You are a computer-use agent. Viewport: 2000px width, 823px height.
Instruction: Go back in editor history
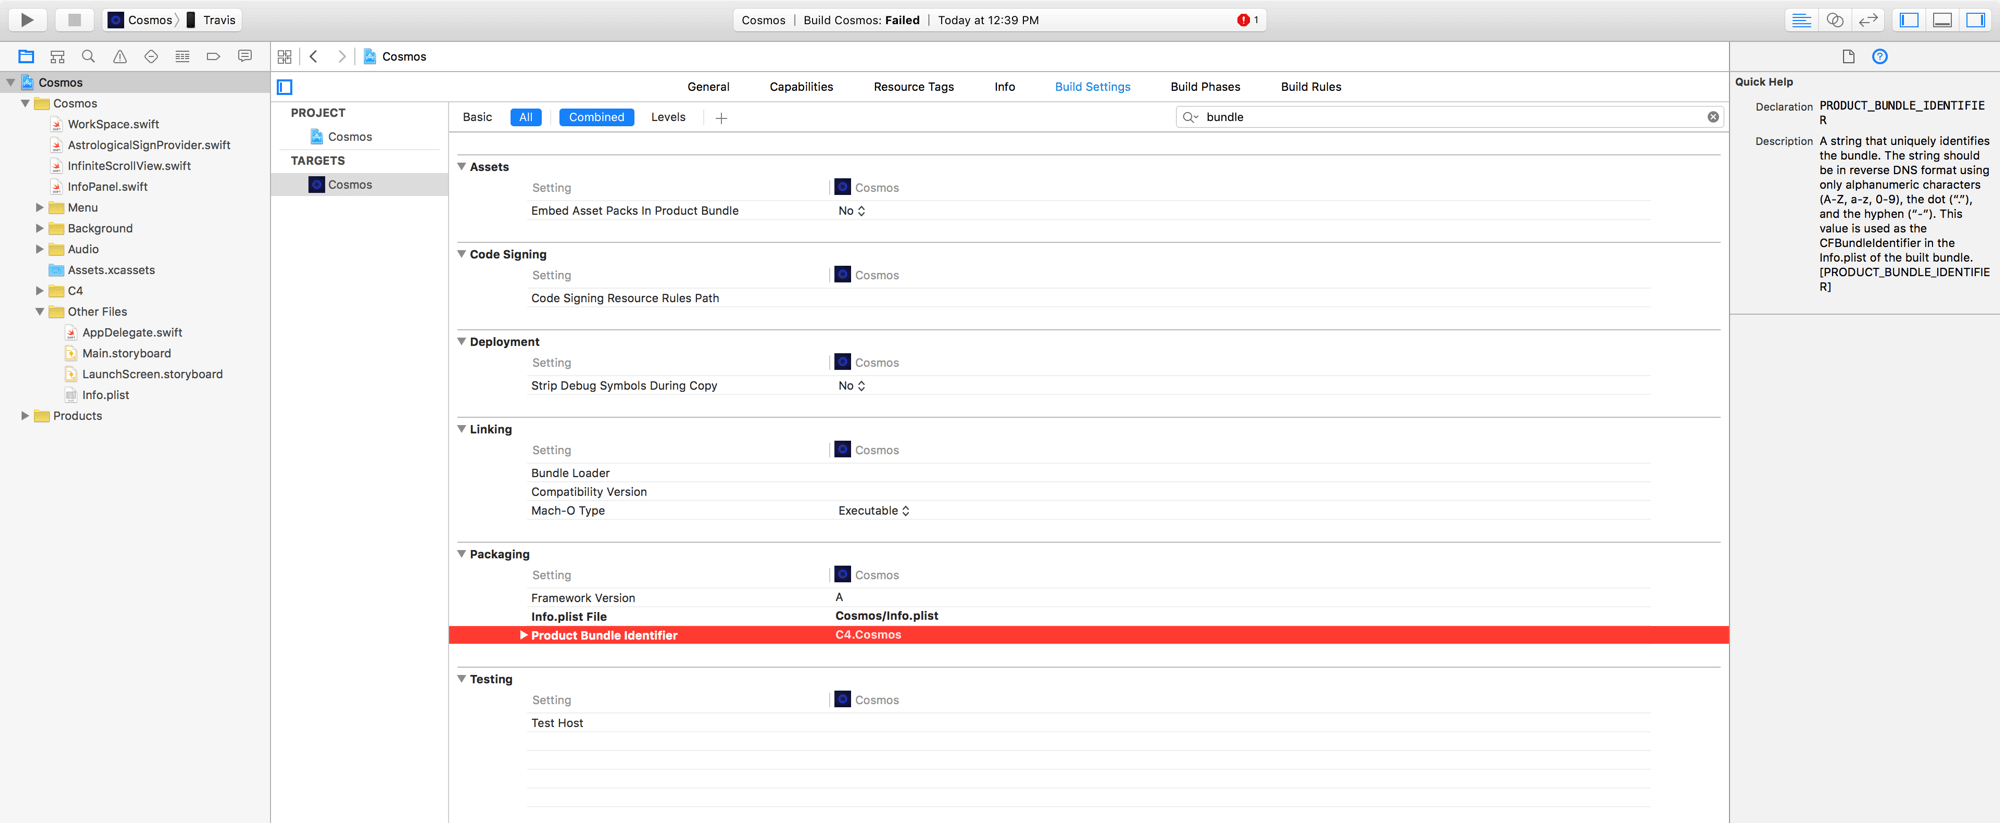314,57
